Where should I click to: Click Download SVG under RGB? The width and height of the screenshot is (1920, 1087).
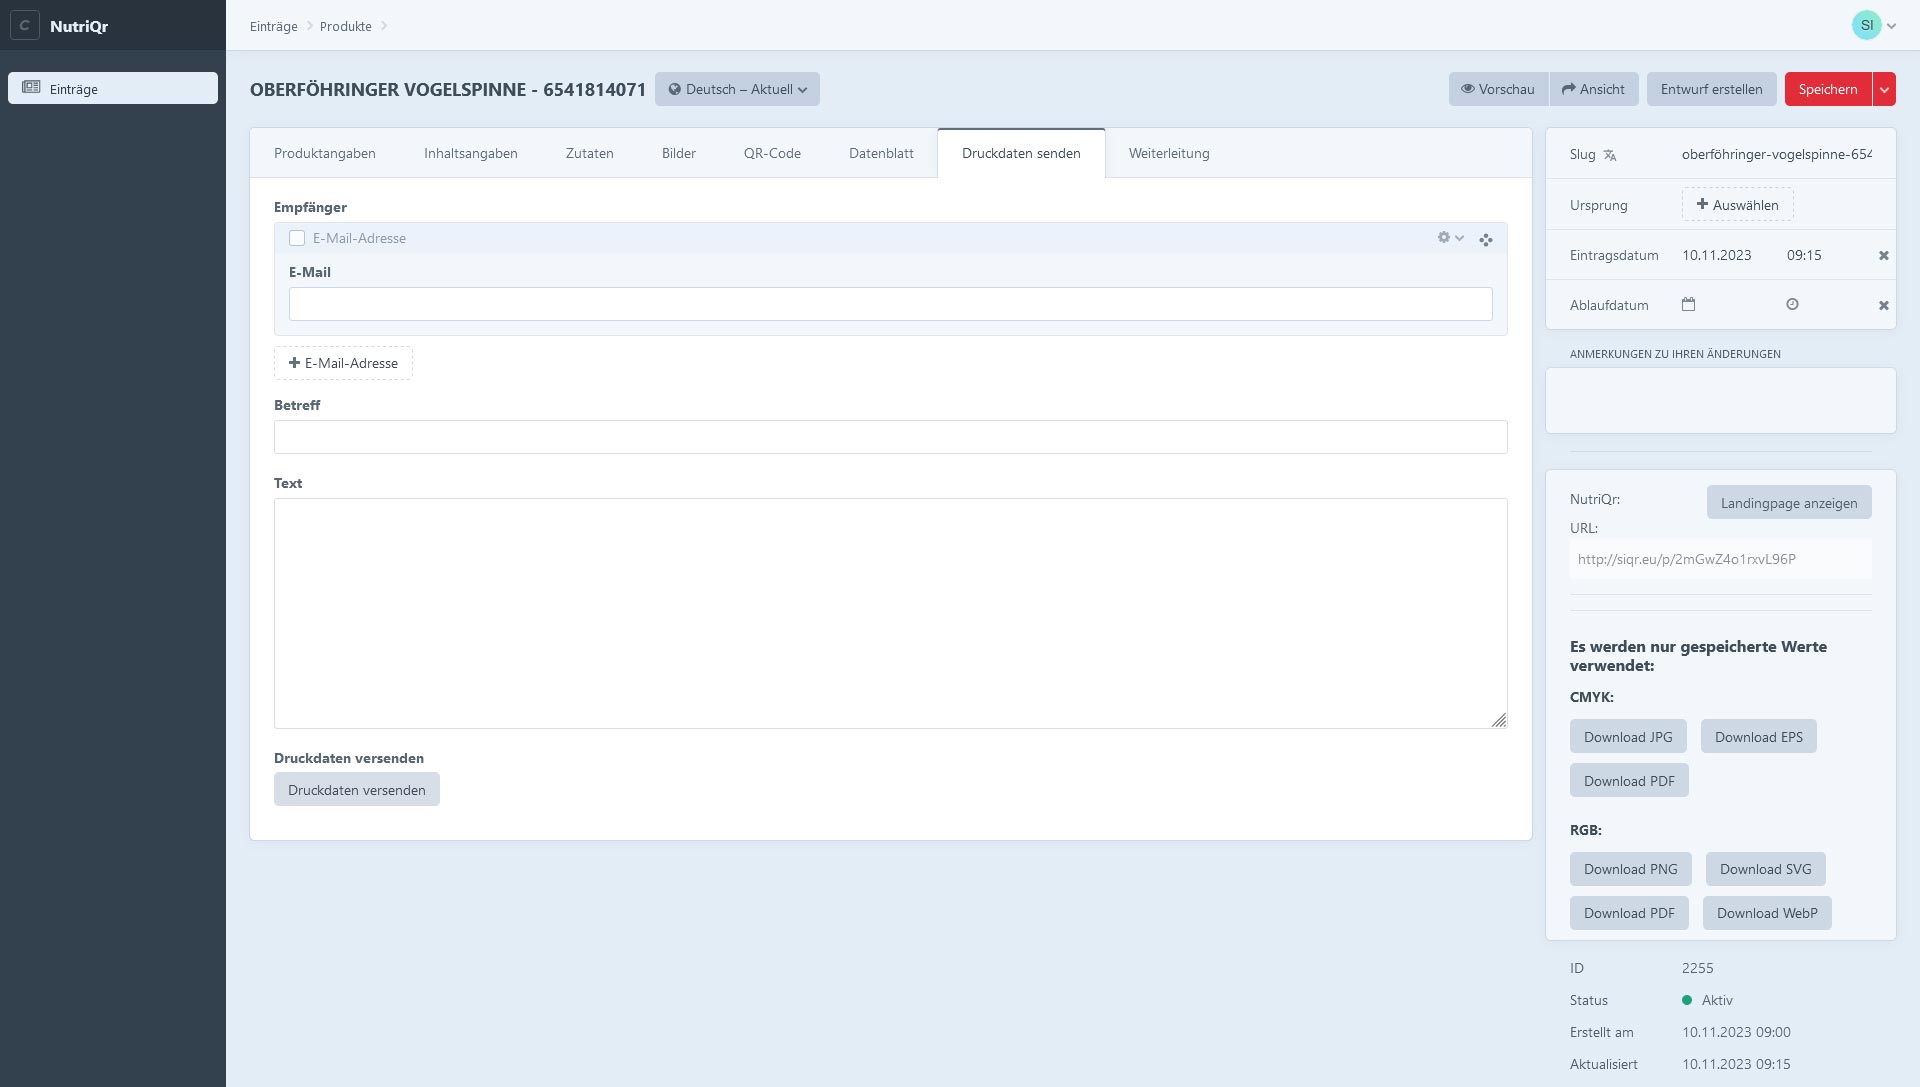(1765, 869)
